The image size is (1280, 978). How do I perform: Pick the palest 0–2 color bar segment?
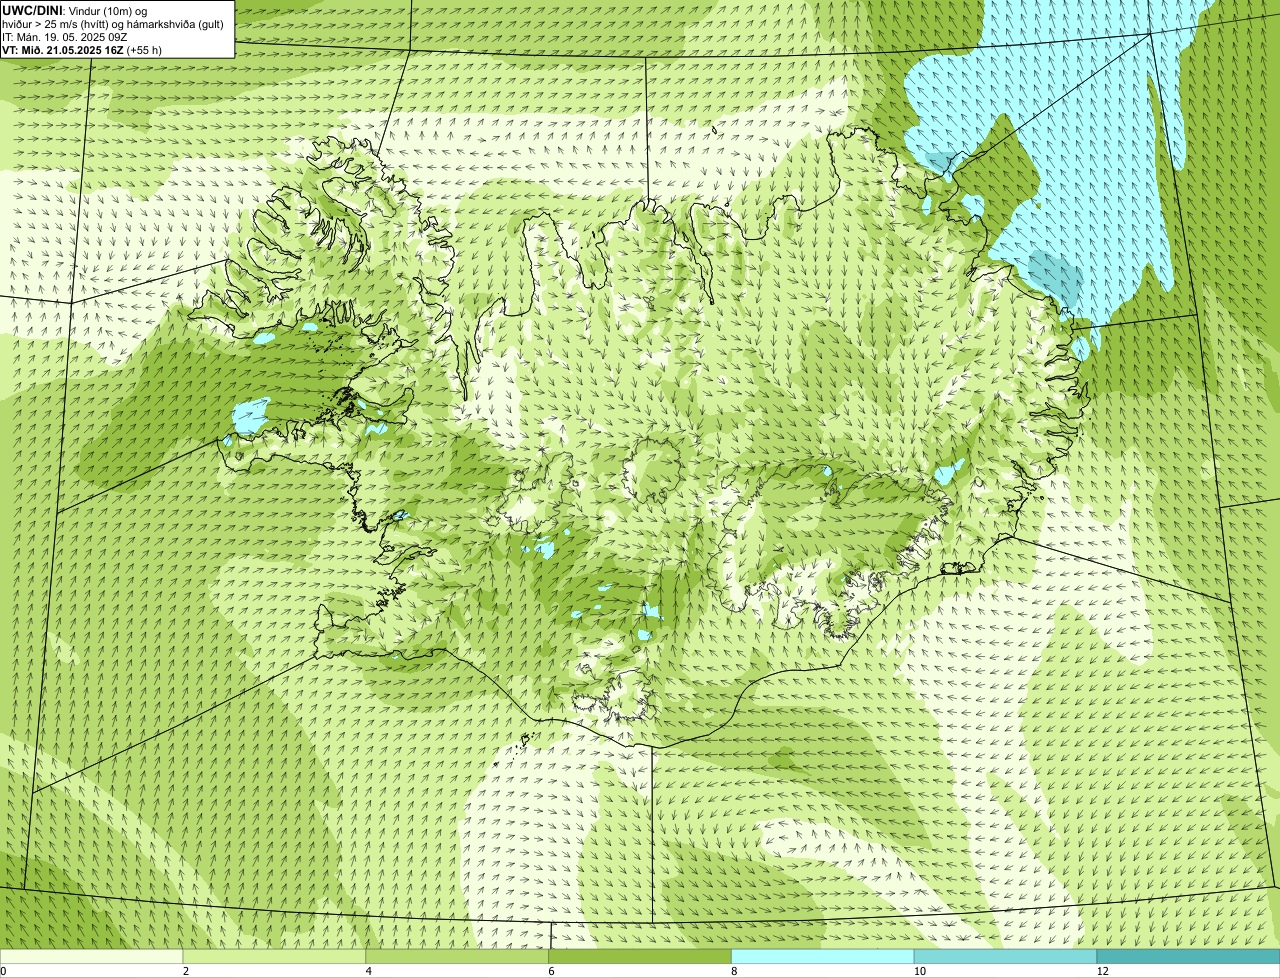(x=92, y=956)
